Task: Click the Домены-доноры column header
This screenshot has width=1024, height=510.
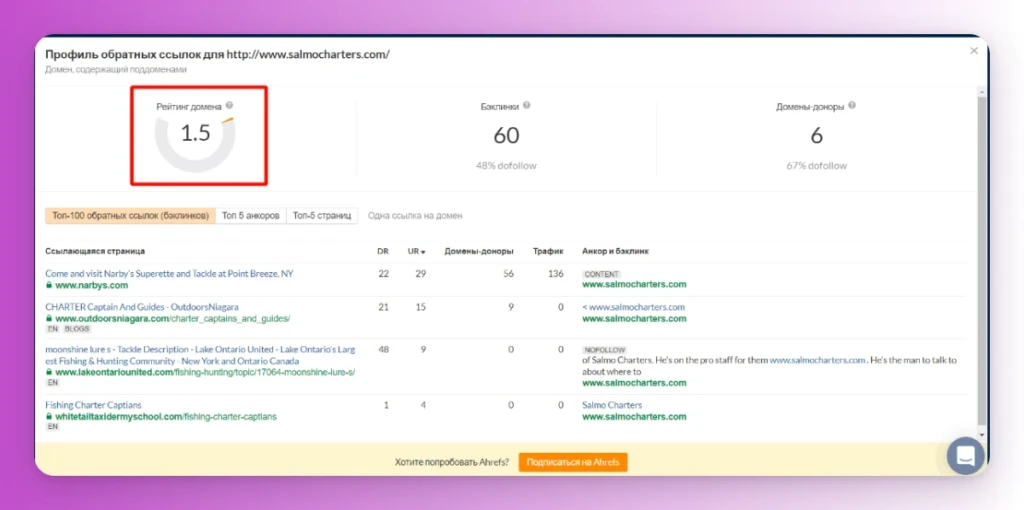Action: (479, 251)
